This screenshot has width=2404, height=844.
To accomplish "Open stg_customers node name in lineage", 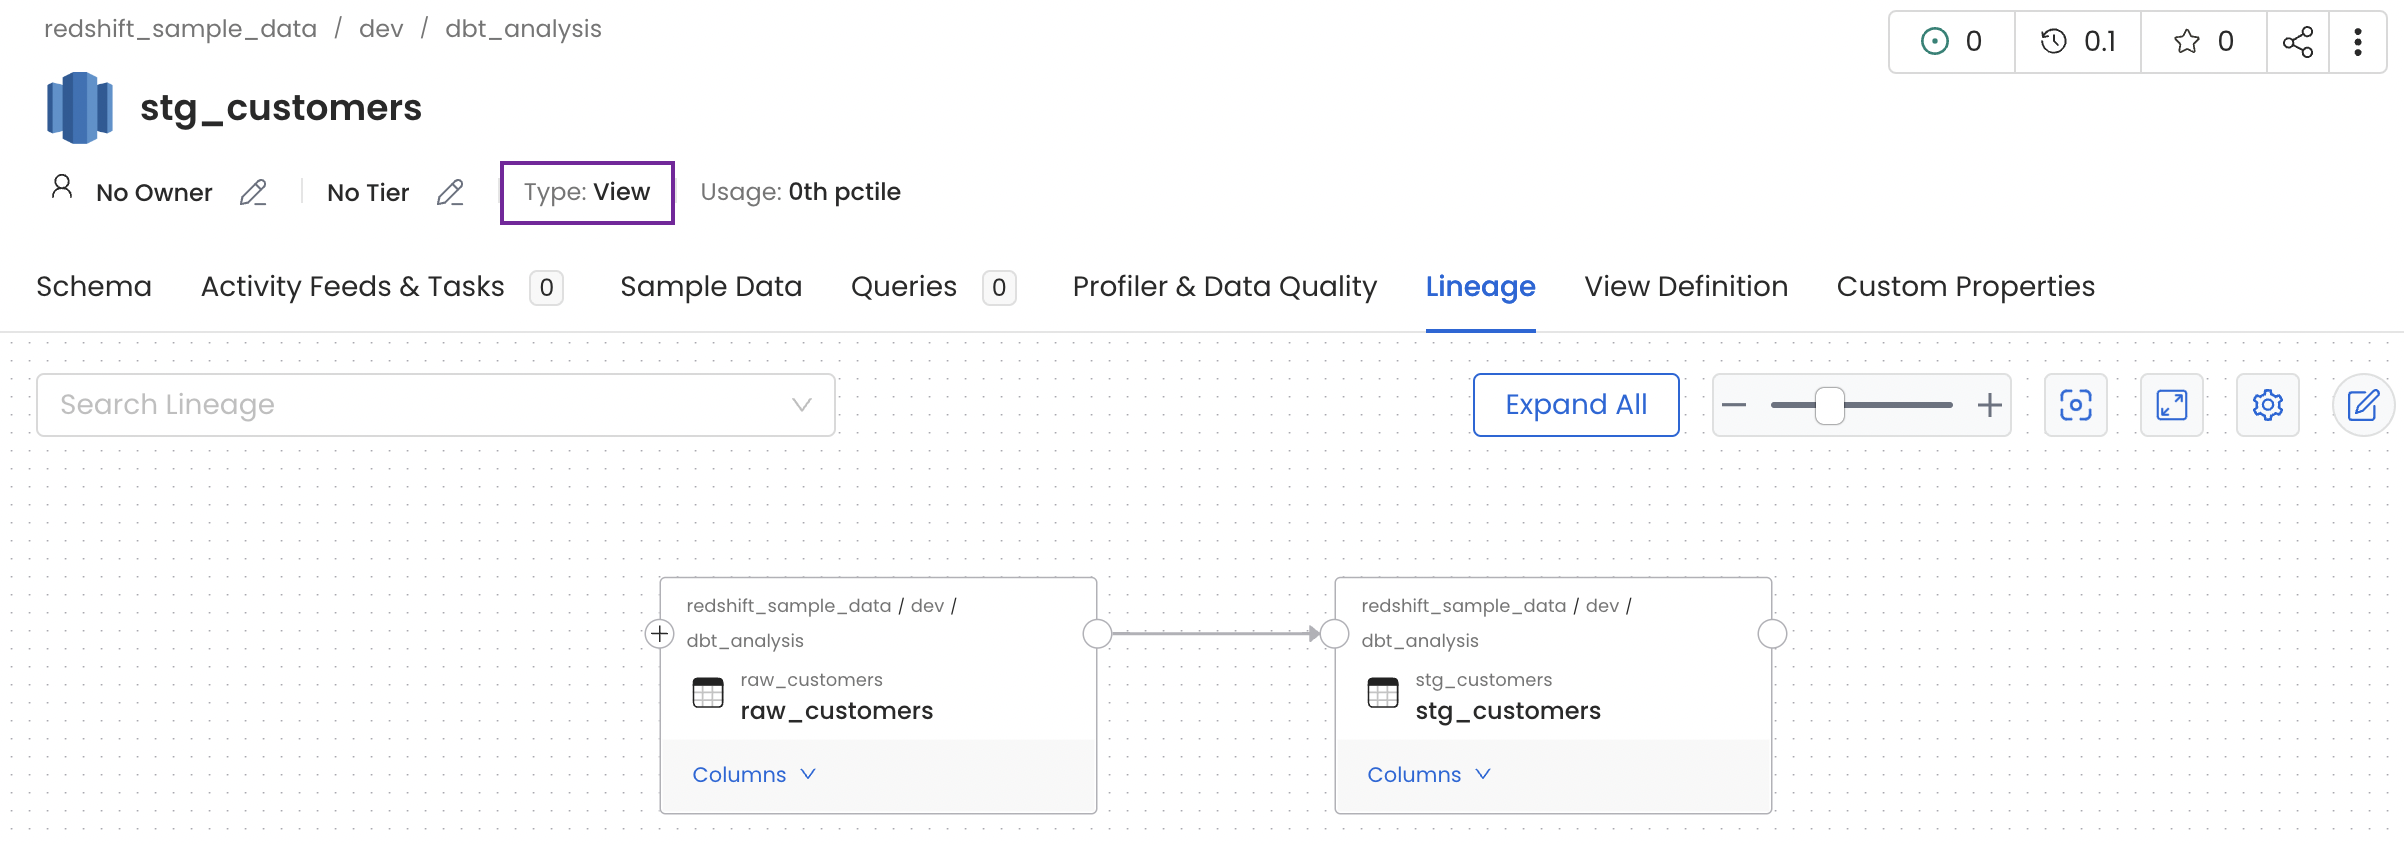I will (x=1508, y=711).
